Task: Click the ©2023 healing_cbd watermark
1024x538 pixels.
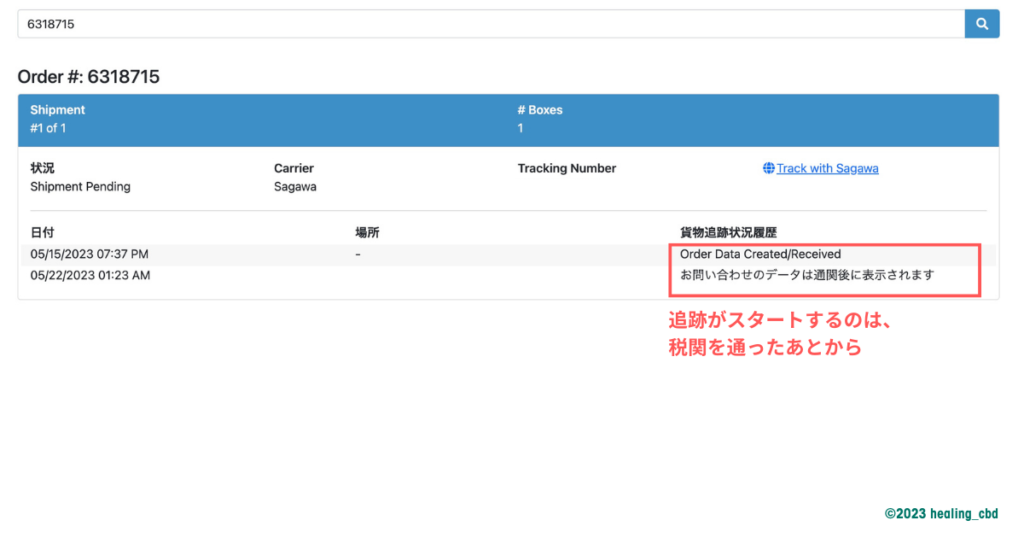Action: click(941, 513)
